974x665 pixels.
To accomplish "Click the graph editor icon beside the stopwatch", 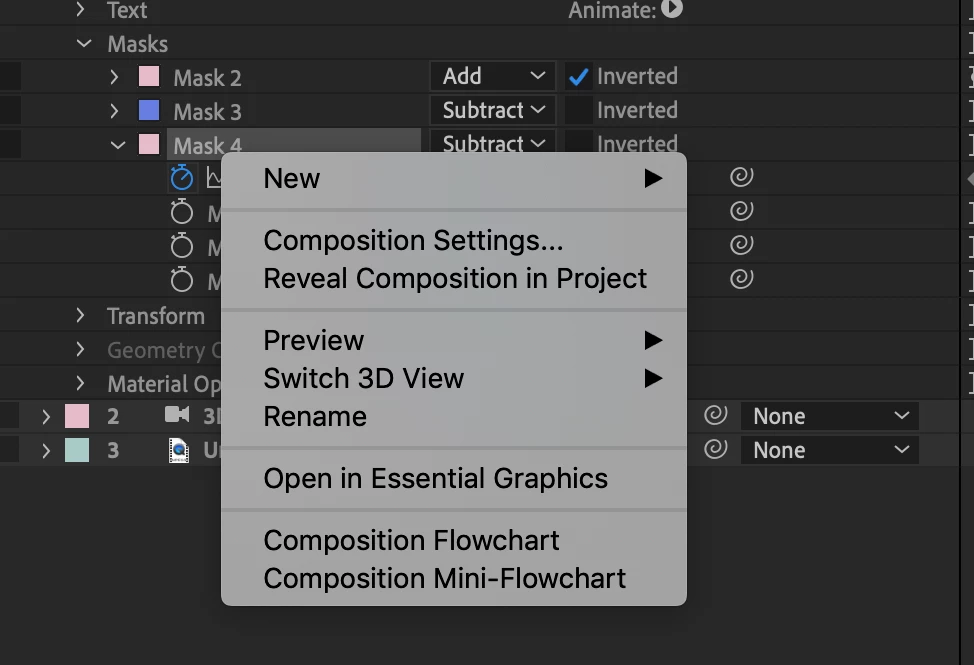I will point(213,178).
